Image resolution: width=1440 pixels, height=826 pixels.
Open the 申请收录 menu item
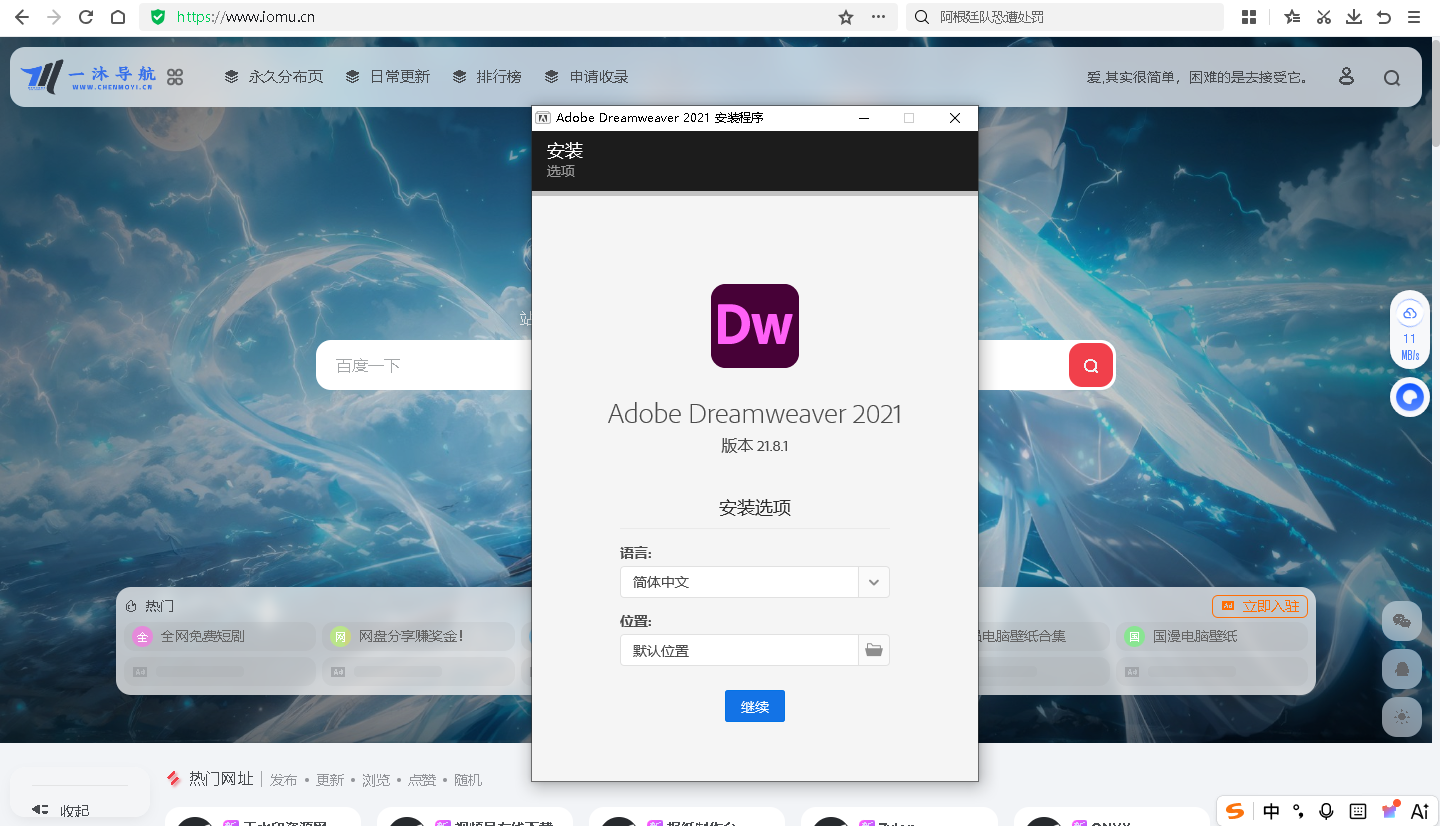click(586, 77)
